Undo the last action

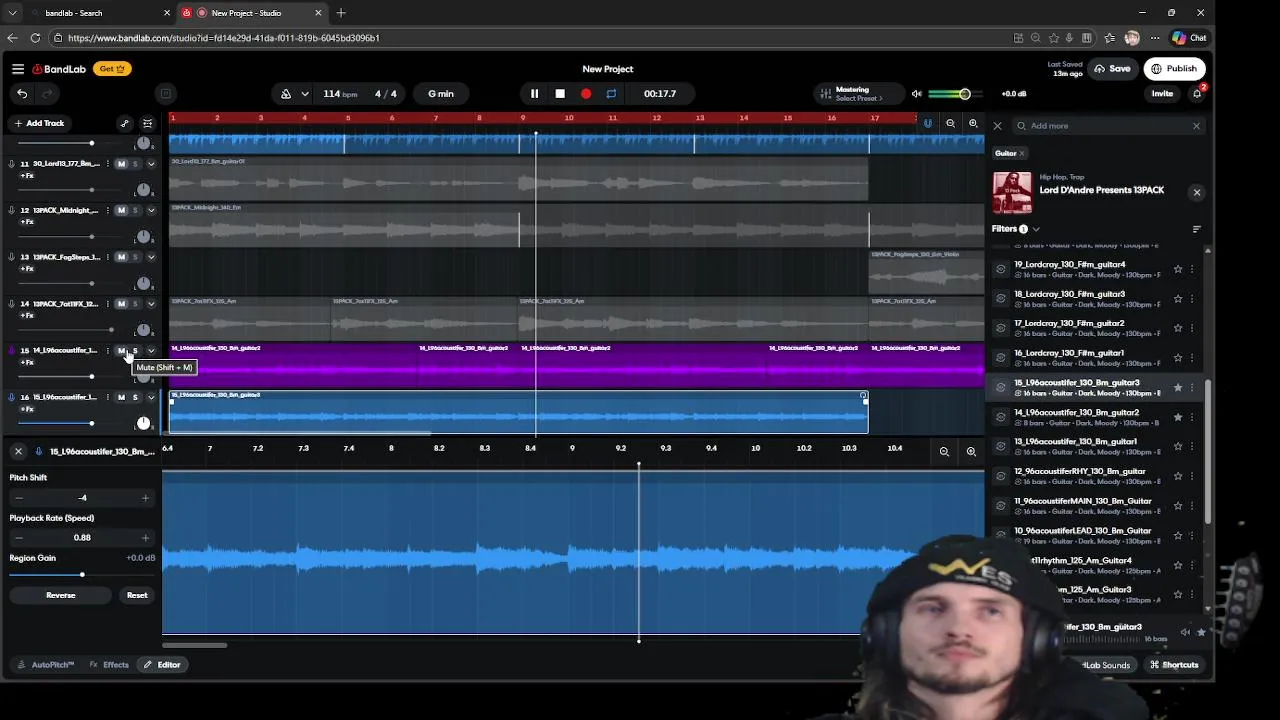[22, 94]
